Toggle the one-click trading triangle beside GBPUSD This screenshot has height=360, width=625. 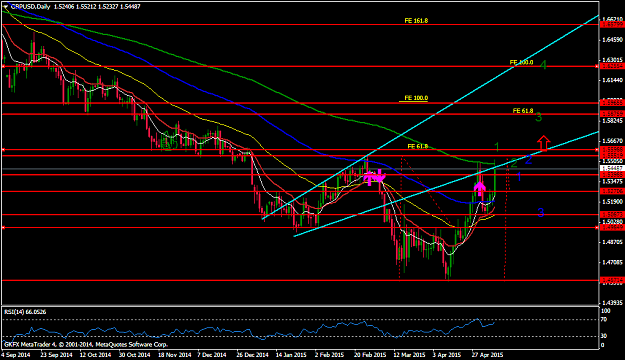[5, 7]
